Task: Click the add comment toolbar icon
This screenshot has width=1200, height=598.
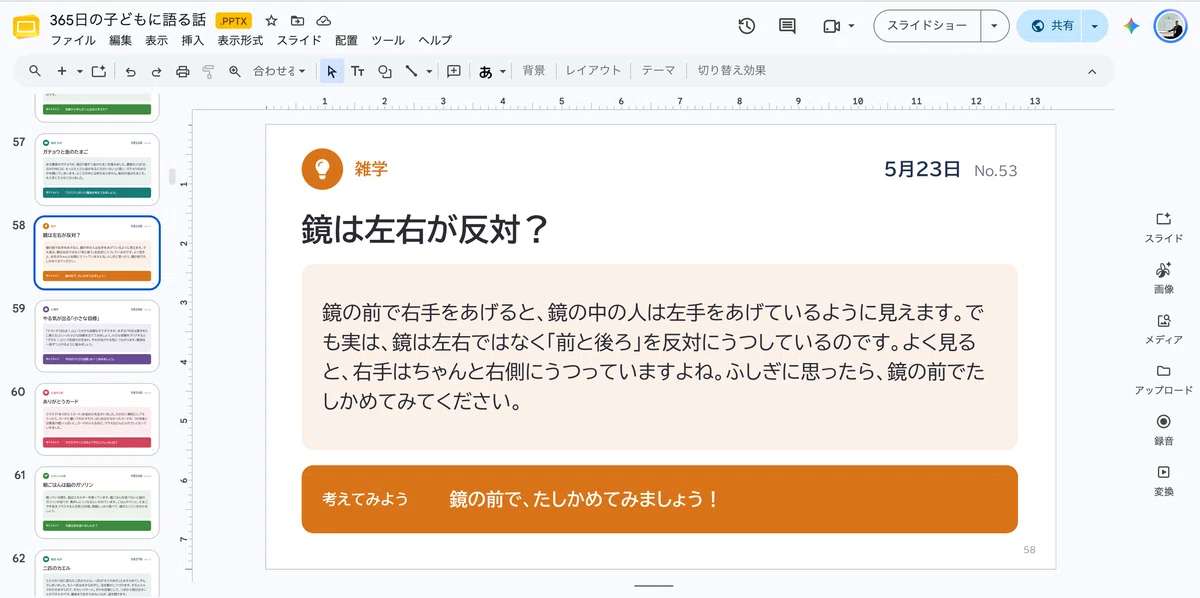Action: point(454,71)
